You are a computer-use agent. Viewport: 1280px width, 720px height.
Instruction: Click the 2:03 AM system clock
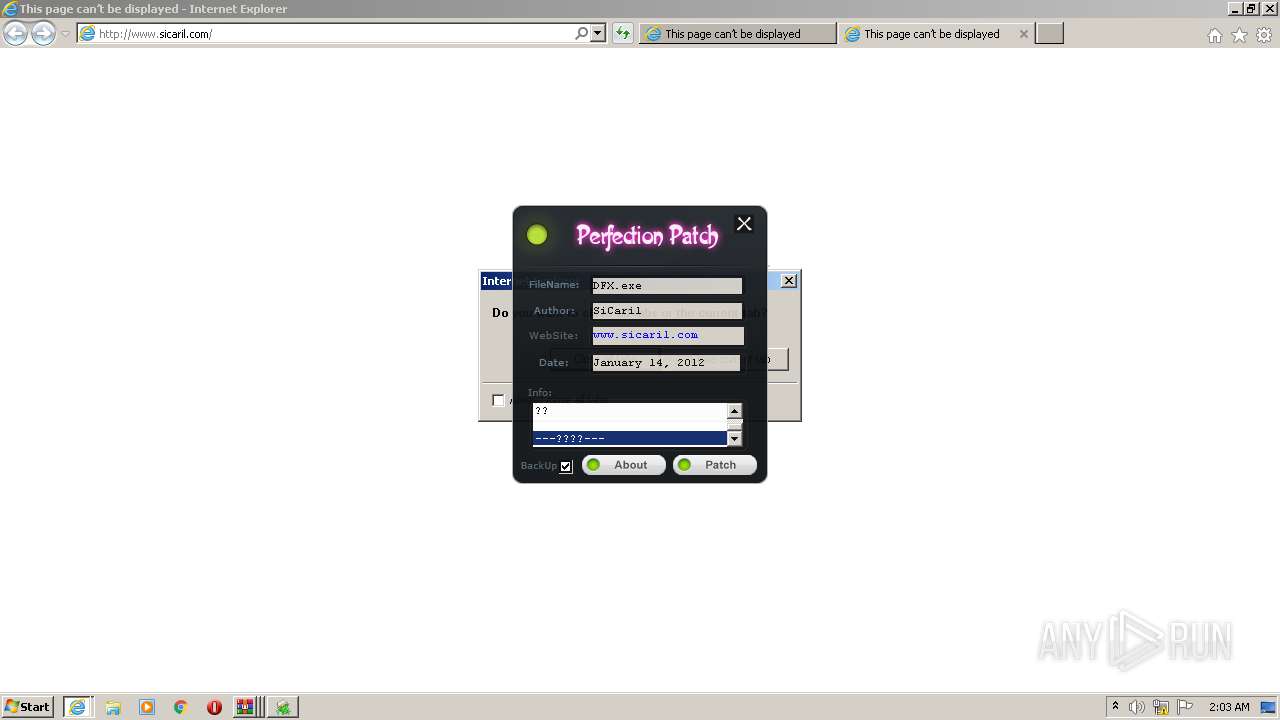coord(1229,707)
